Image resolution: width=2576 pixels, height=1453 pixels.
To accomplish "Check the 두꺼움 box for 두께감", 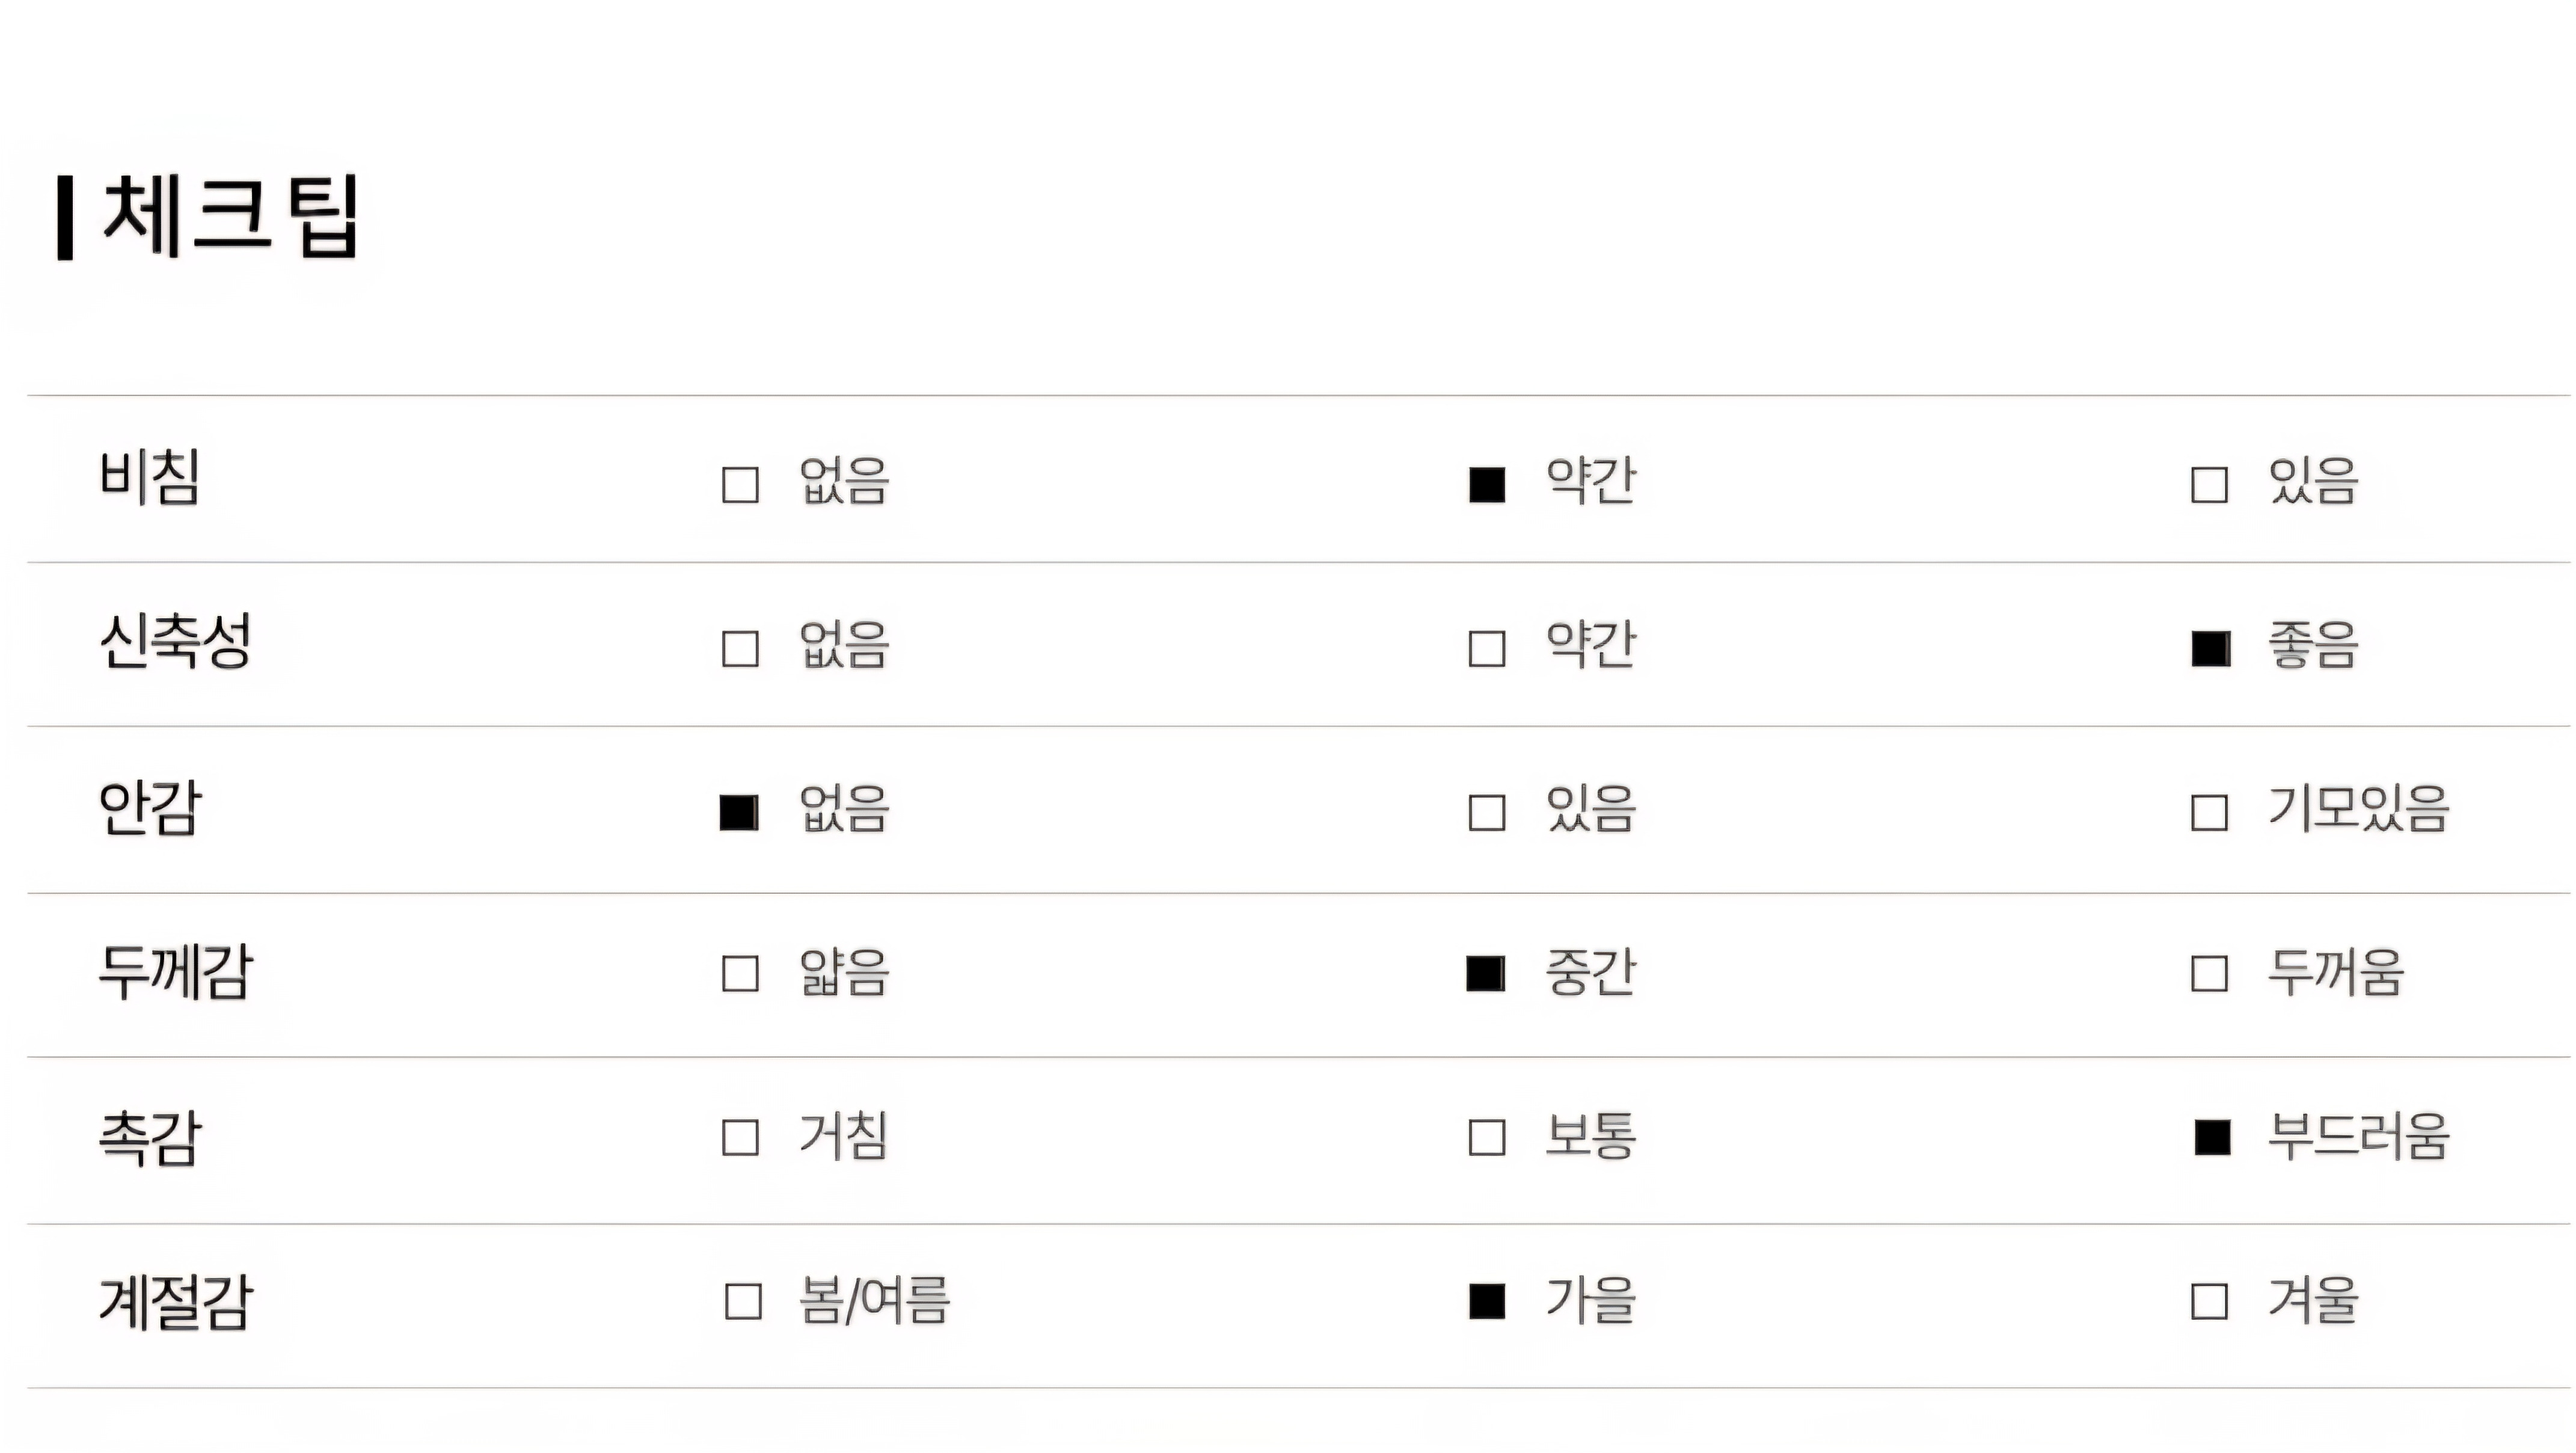I will tap(2209, 974).
